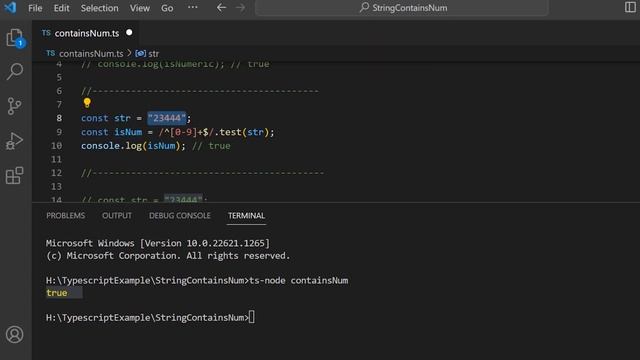This screenshot has width=640, height=360.
Task: Click the selected string "23444" on line 8
Action: tap(167, 118)
